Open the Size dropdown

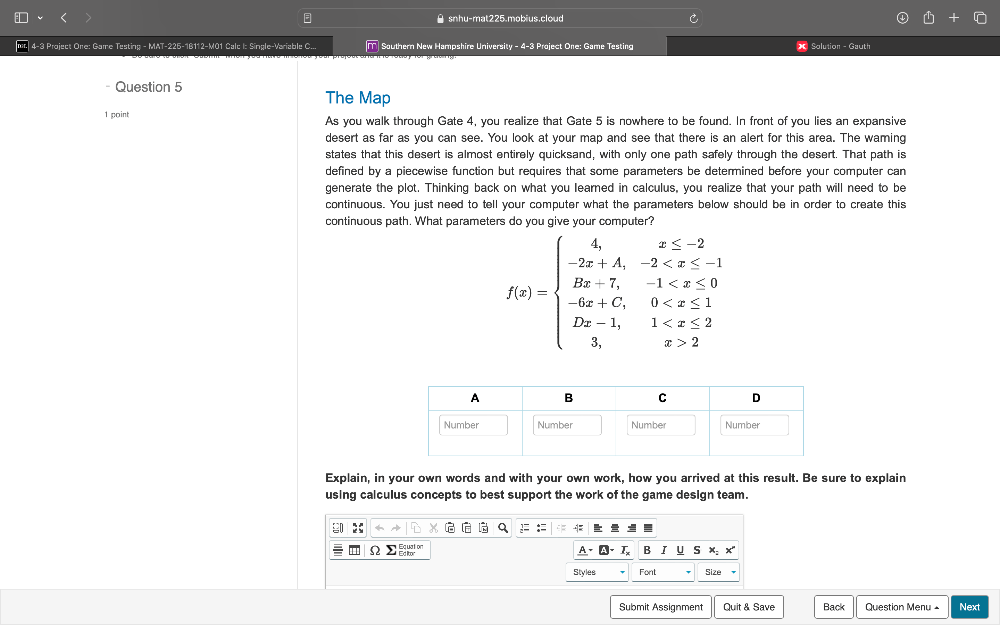pyautogui.click(x=718, y=572)
